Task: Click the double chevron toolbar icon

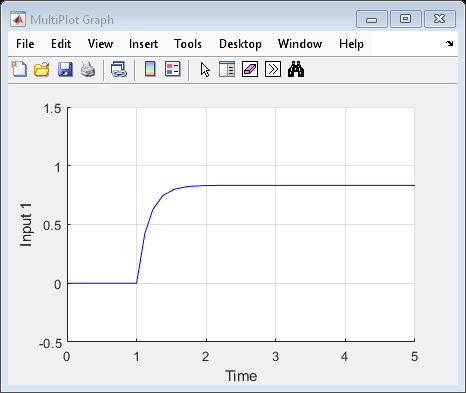Action: click(x=273, y=69)
